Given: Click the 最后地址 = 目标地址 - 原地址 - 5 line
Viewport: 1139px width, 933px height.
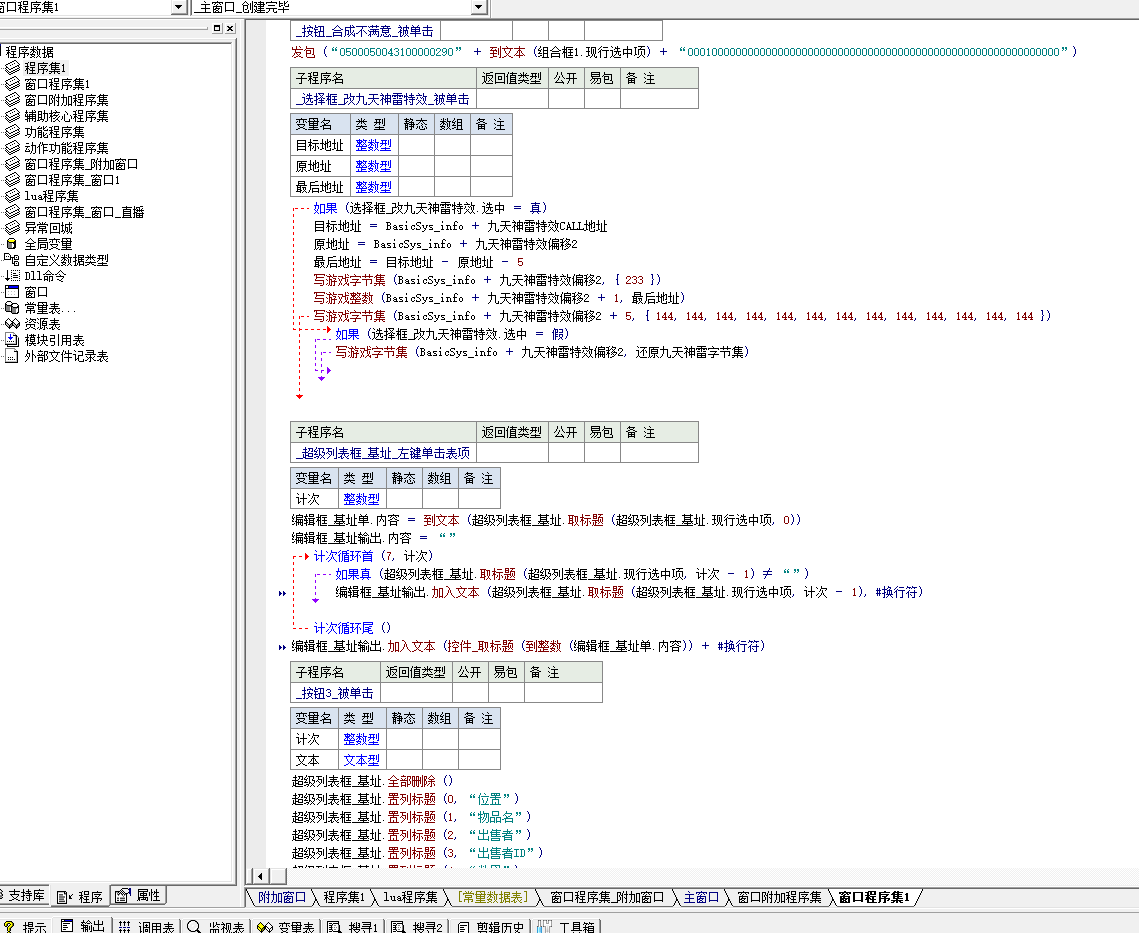Looking at the screenshot, I should click(418, 262).
